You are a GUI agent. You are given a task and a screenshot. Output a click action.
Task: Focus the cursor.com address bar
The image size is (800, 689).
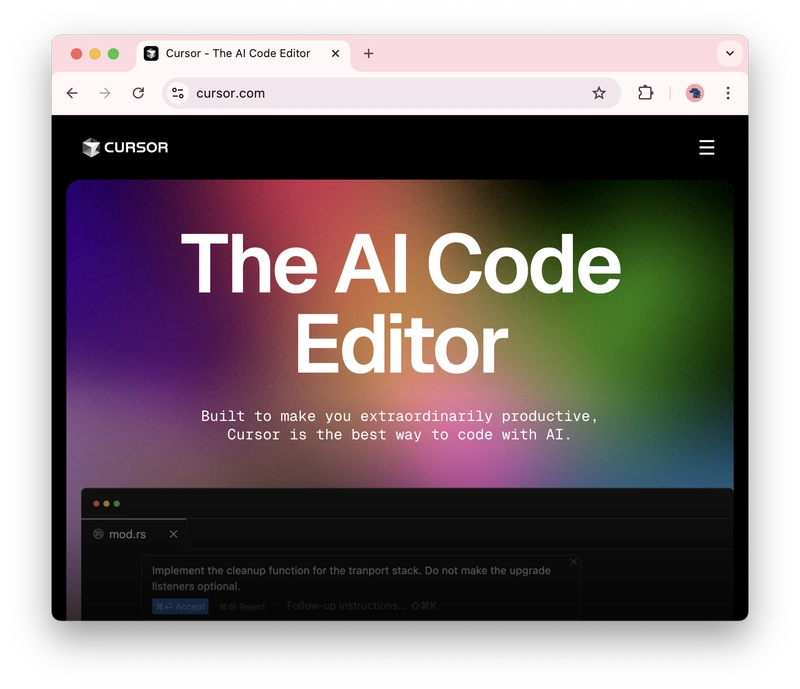tap(391, 93)
